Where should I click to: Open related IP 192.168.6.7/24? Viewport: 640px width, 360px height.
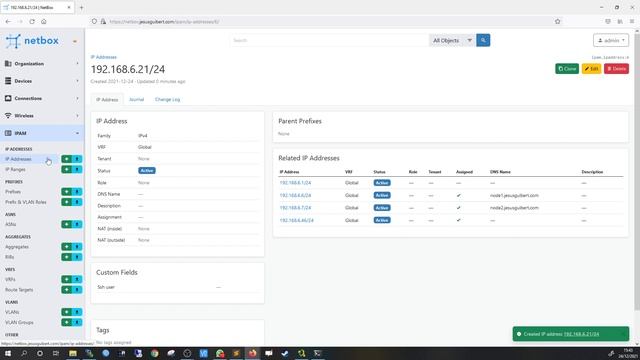tap(295, 208)
